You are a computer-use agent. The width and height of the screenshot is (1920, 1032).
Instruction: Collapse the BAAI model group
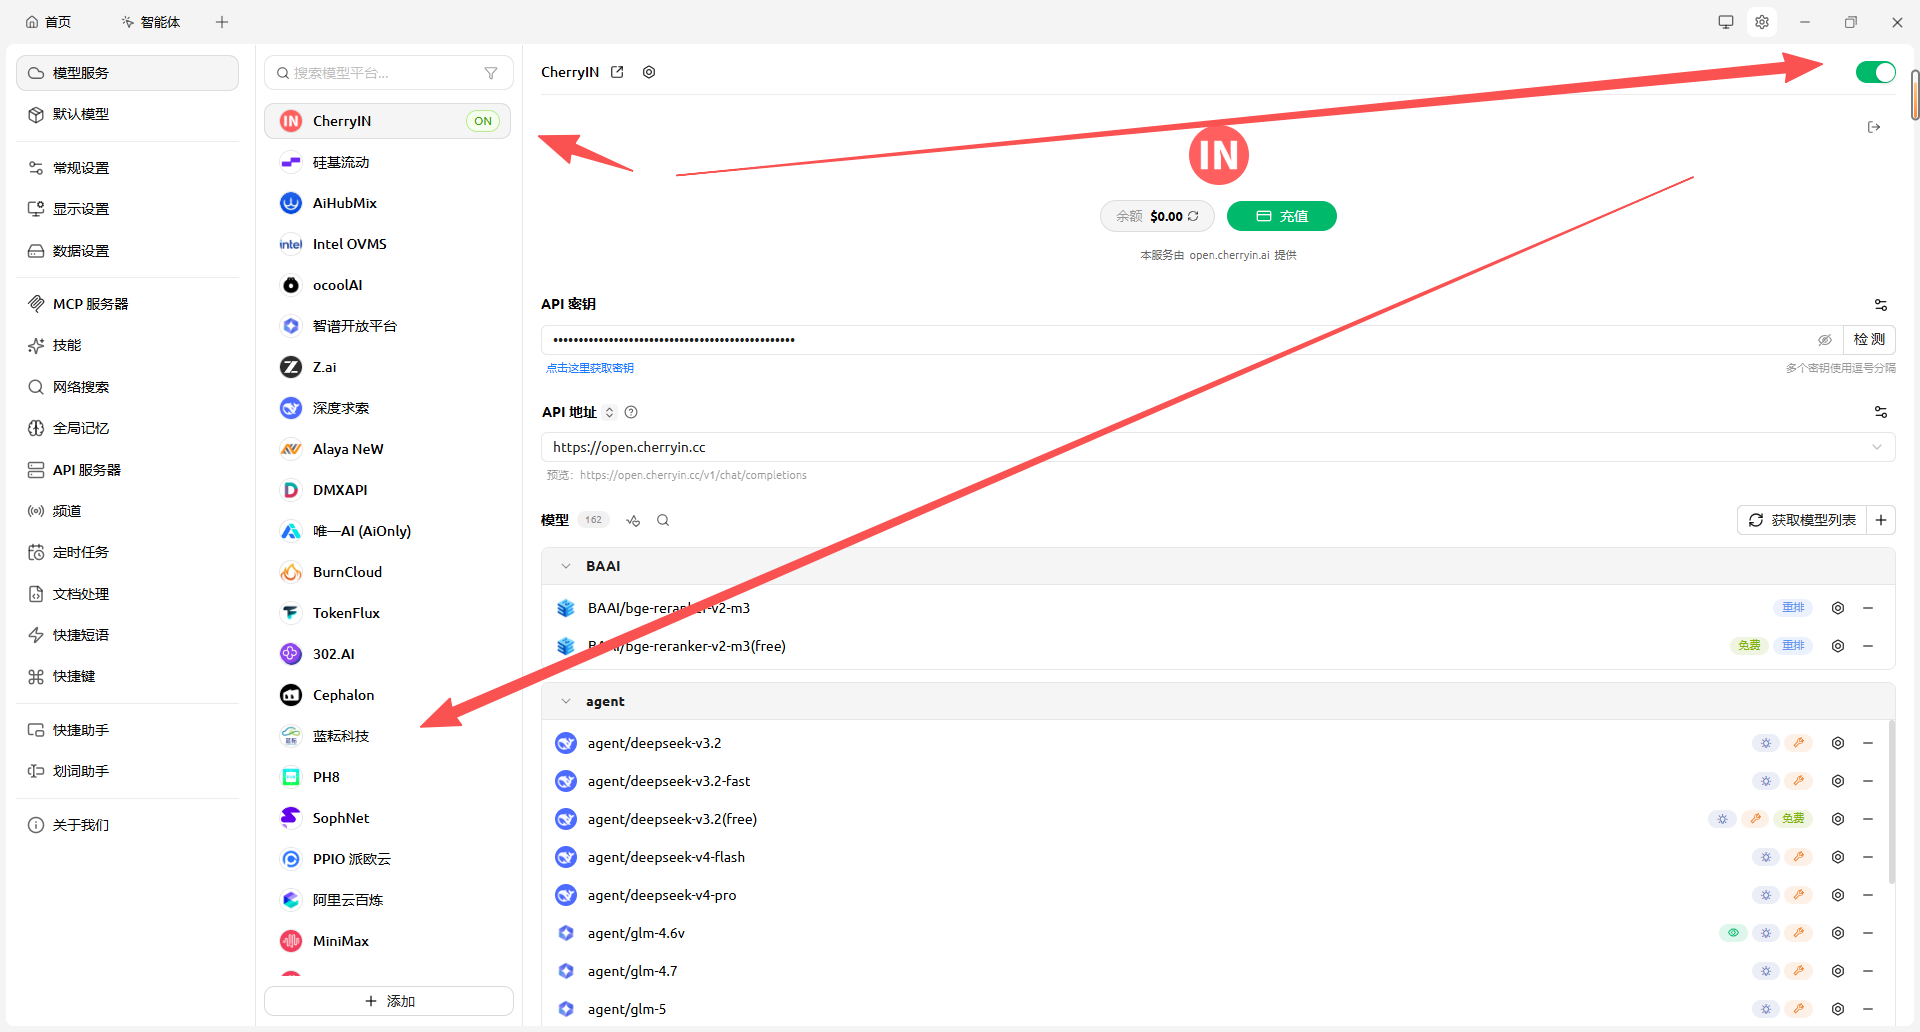pyautogui.click(x=566, y=566)
